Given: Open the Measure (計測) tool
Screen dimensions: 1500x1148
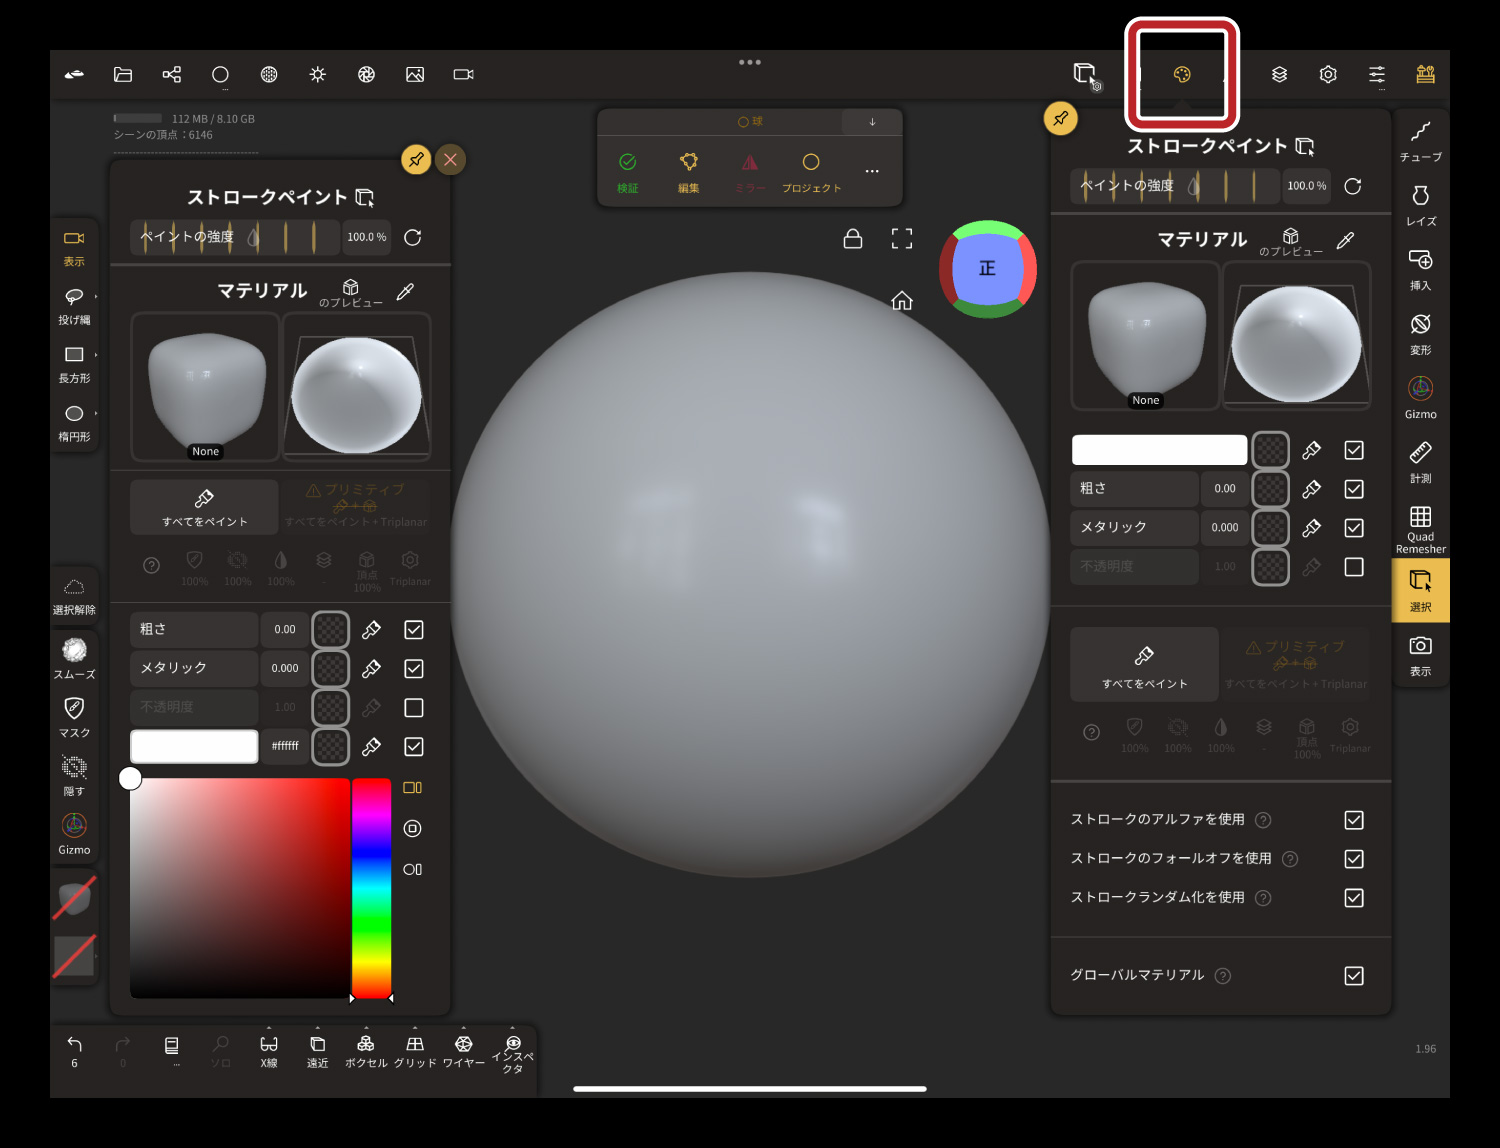Looking at the screenshot, I should tap(1420, 461).
